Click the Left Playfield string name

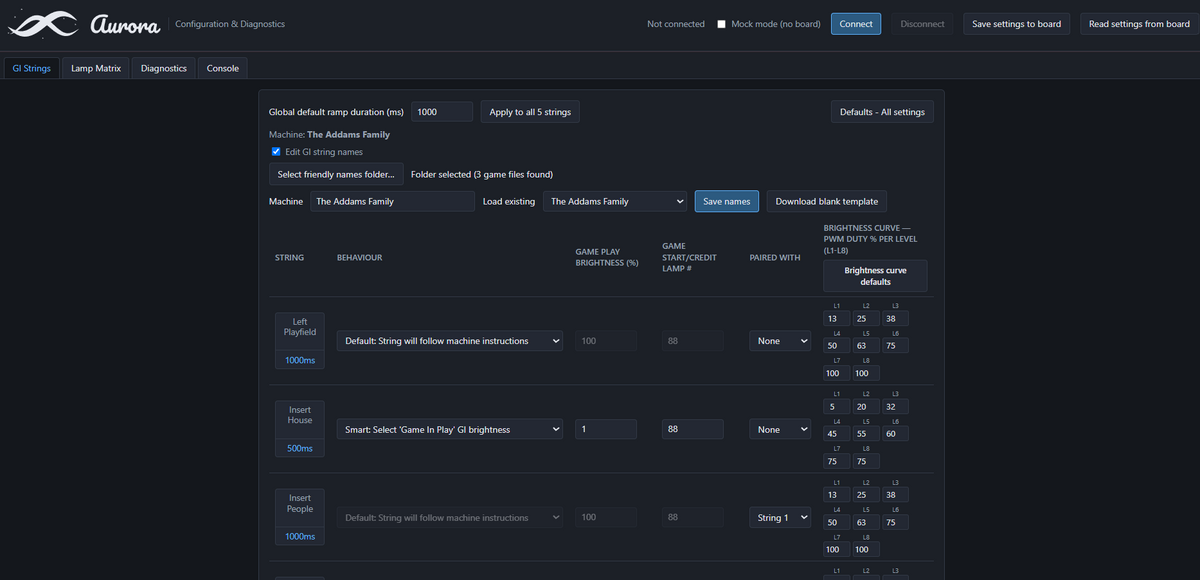[300, 327]
